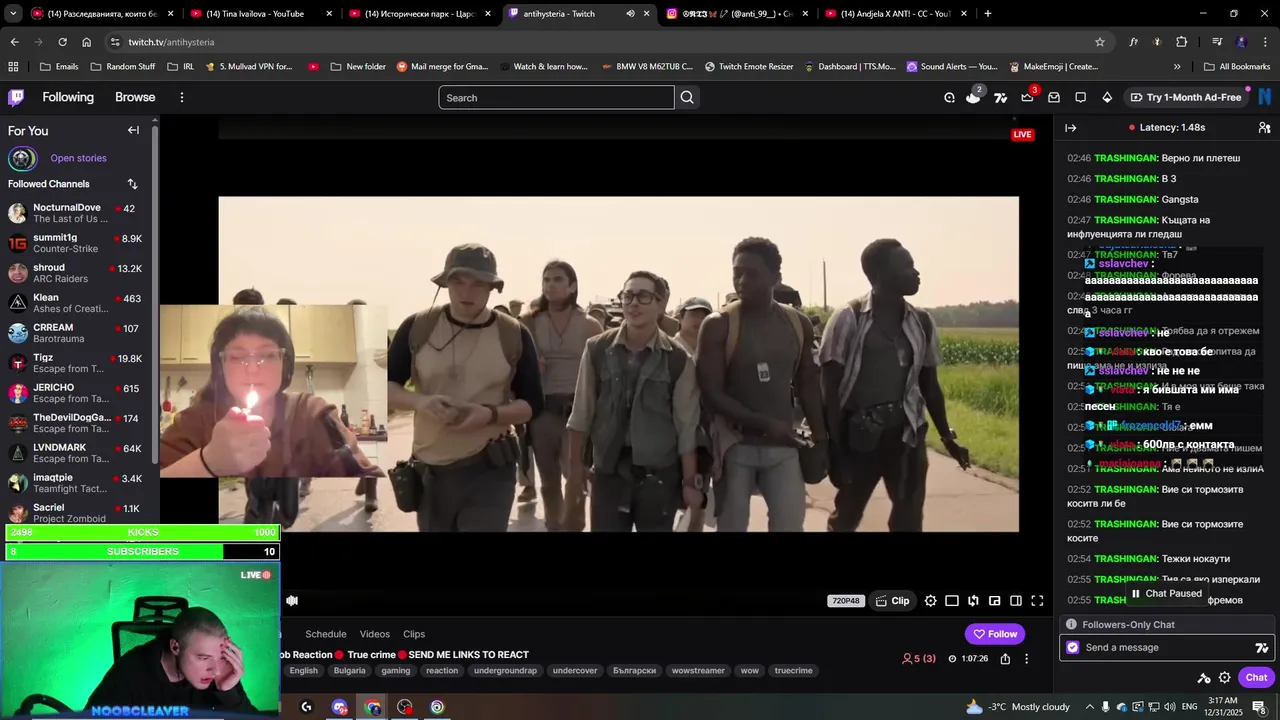Open the All Bookmarks folder

[1236, 67]
